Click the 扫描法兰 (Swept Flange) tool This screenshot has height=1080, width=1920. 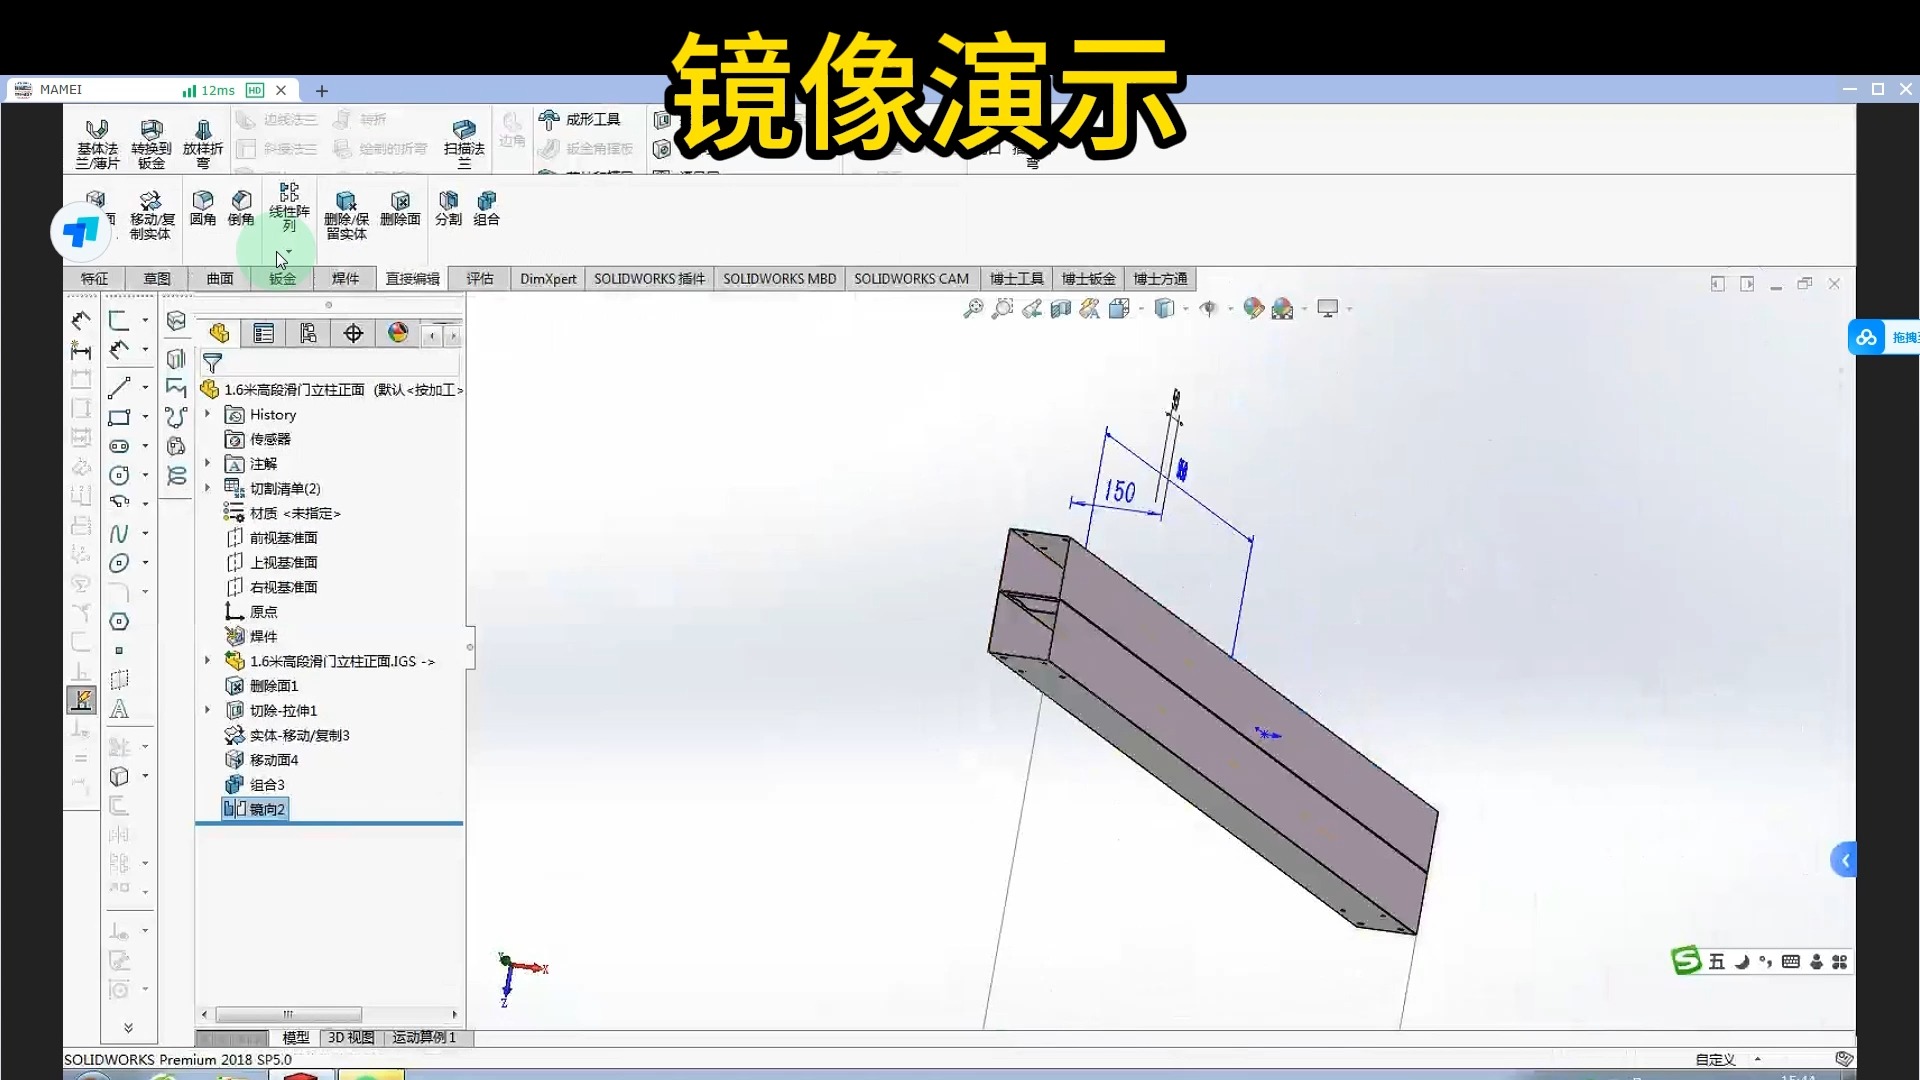464,140
